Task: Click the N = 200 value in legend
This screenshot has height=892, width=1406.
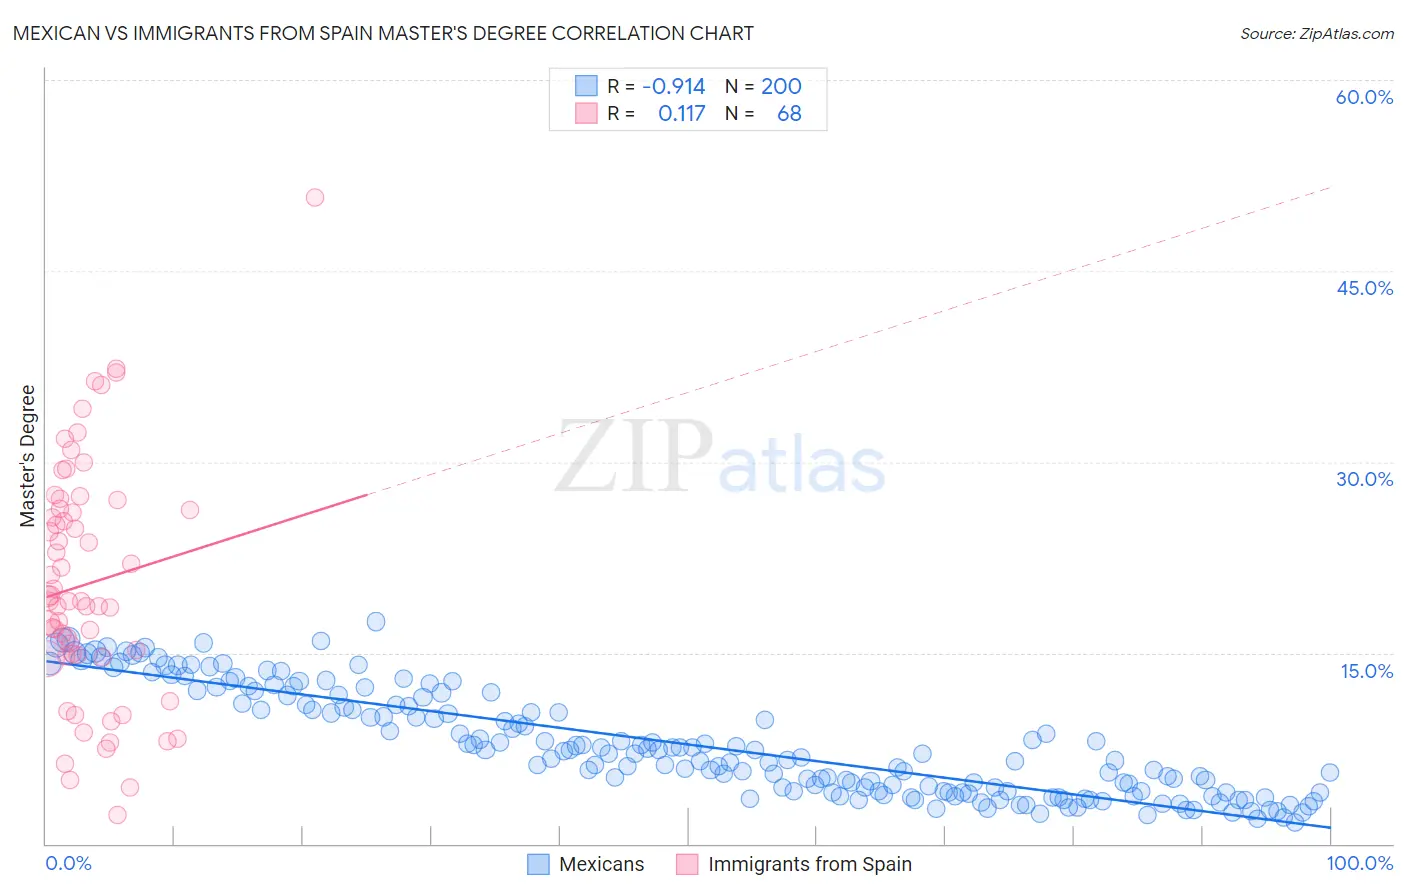Action: point(764,86)
